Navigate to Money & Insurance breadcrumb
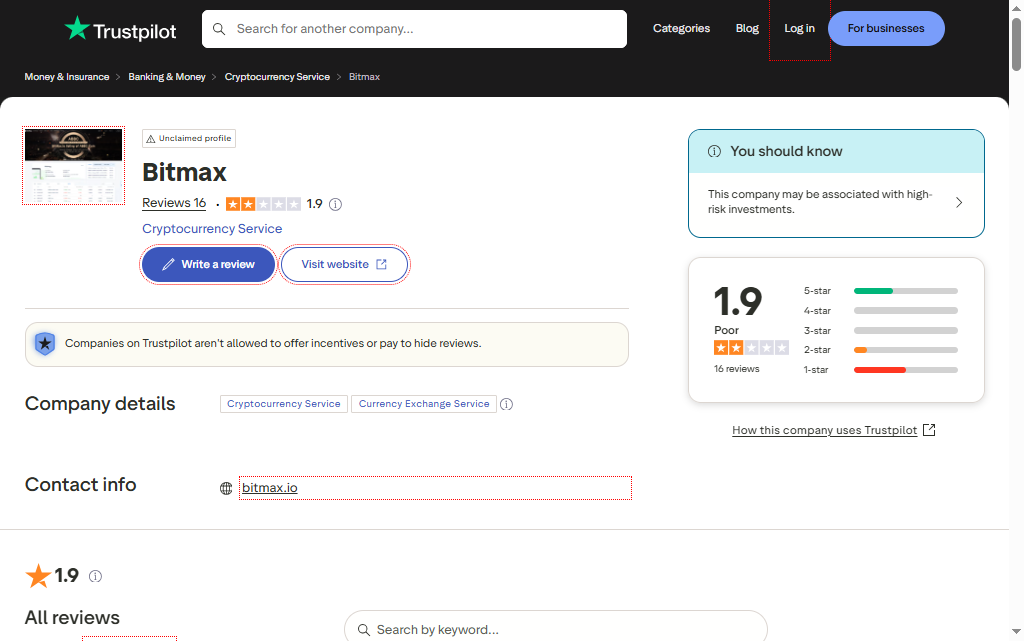Image resolution: width=1024 pixels, height=641 pixels. [67, 76]
